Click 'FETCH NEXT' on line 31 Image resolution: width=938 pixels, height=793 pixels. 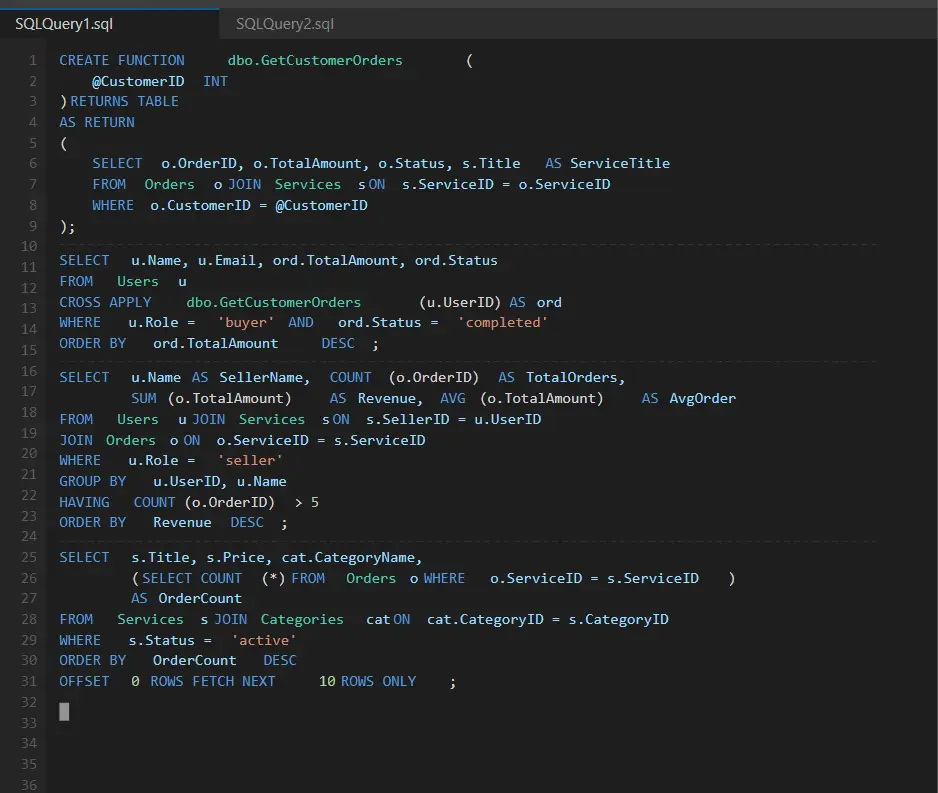pyautogui.click(x=233, y=682)
